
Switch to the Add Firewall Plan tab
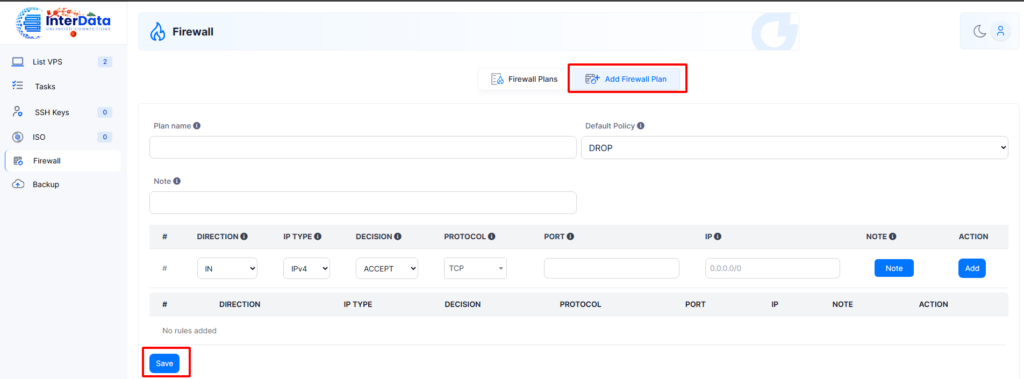tap(626, 79)
